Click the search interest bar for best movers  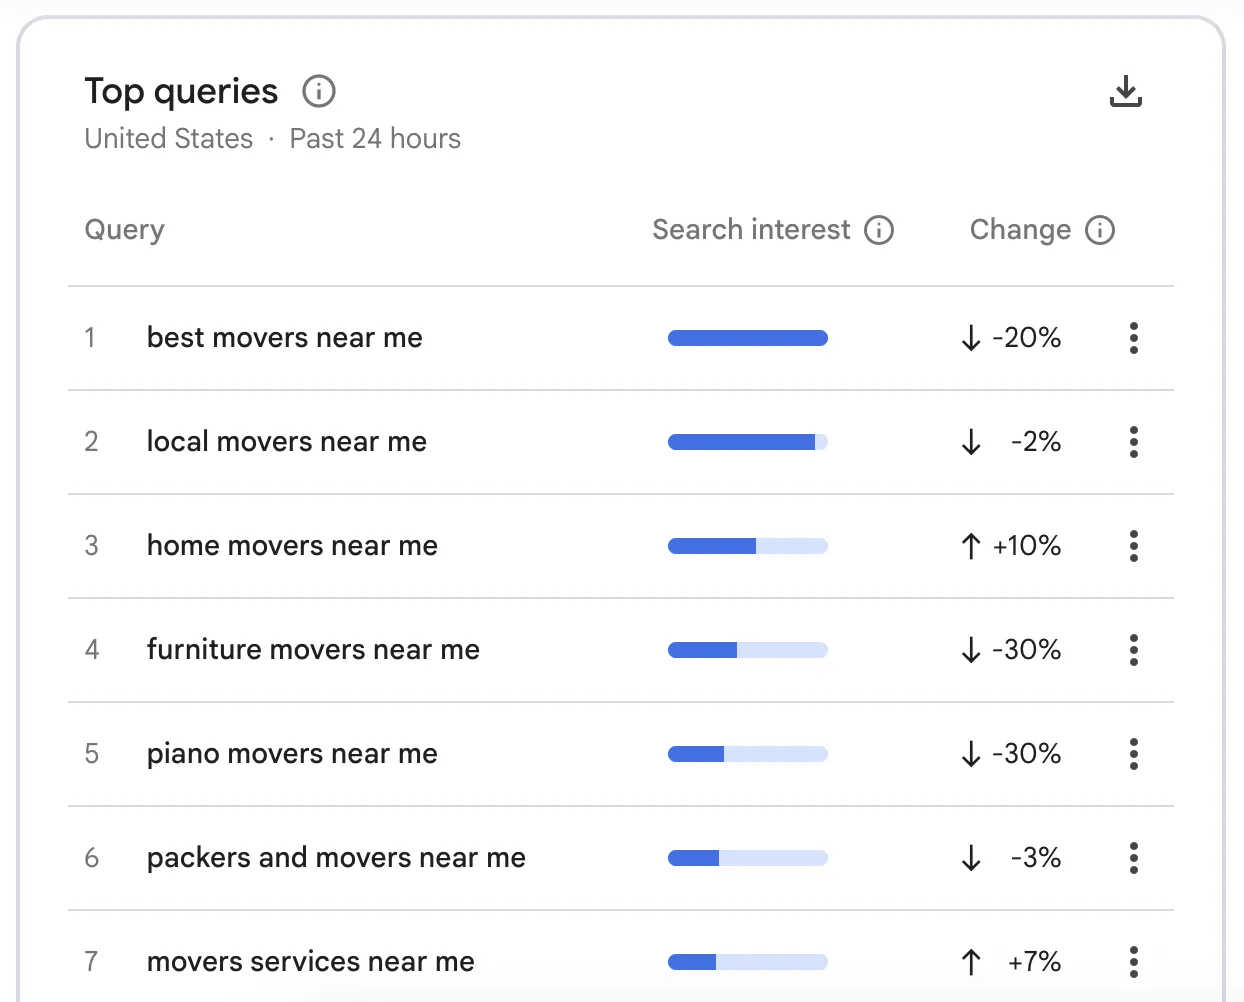[748, 338]
